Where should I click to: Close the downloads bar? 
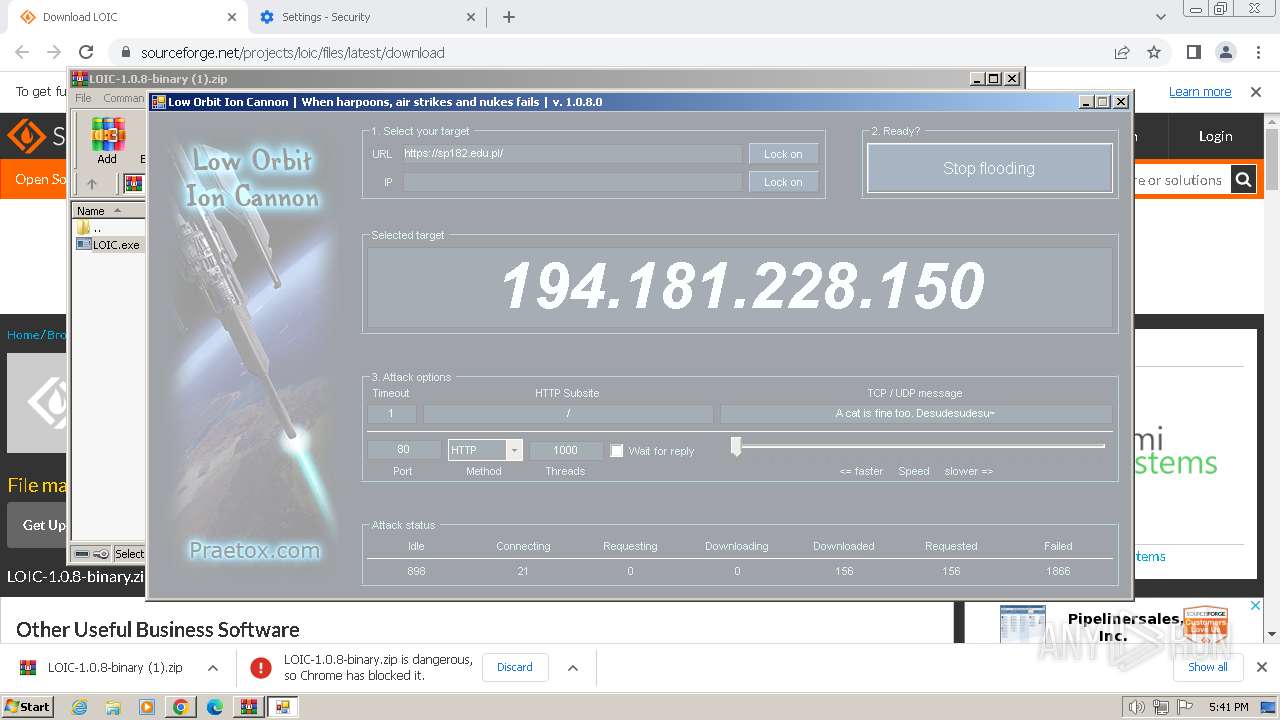[1262, 667]
